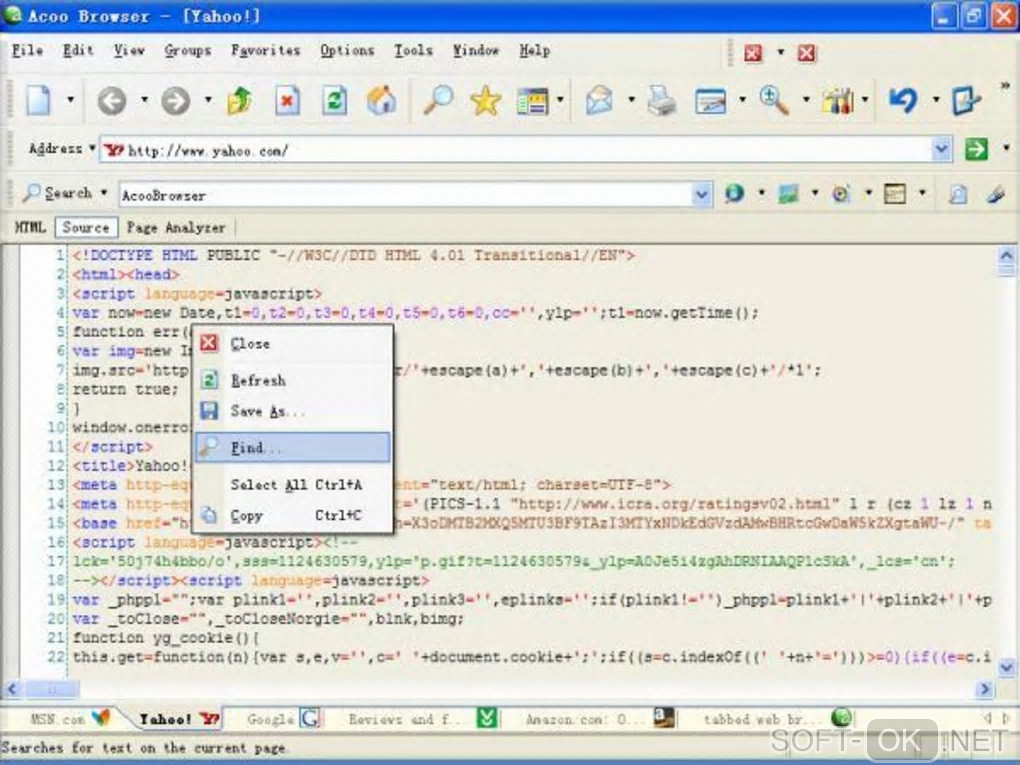1020x765 pixels.
Task: Open the New page dropdown arrow
Action: pyautogui.click(x=70, y=100)
